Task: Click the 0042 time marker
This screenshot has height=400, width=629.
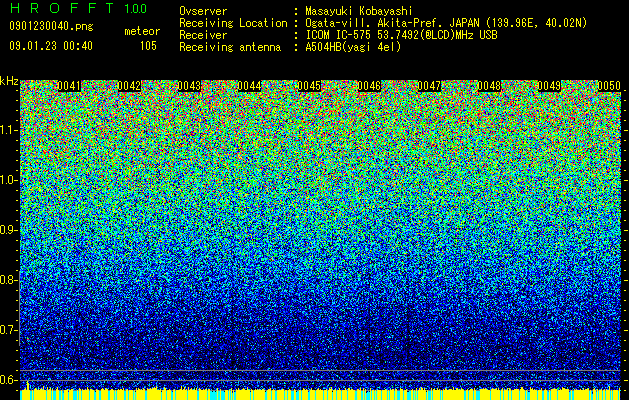Action: (x=129, y=86)
